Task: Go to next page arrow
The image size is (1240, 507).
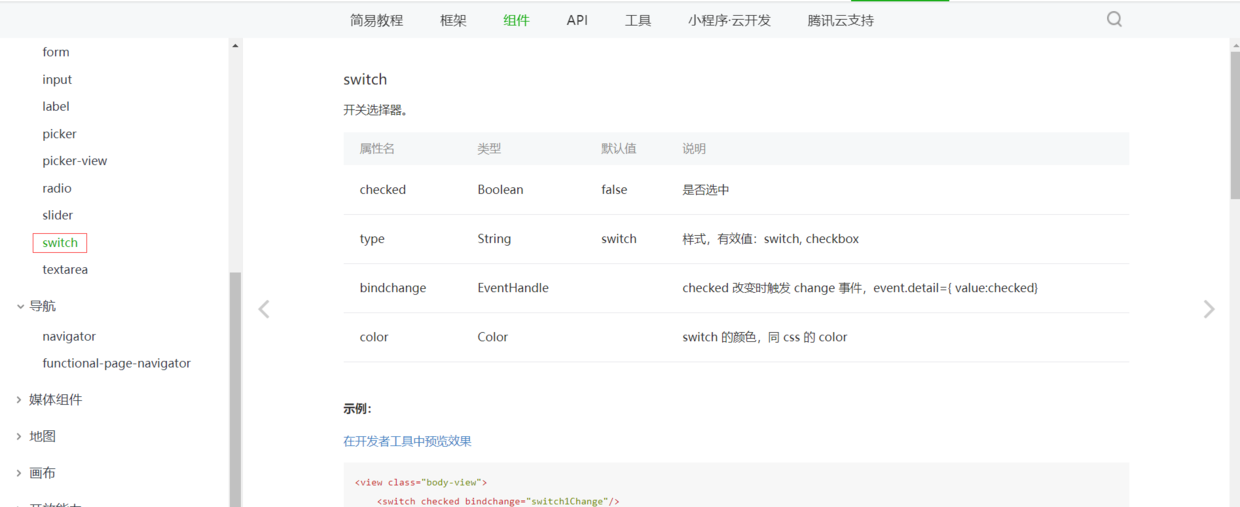Action: [x=1209, y=309]
